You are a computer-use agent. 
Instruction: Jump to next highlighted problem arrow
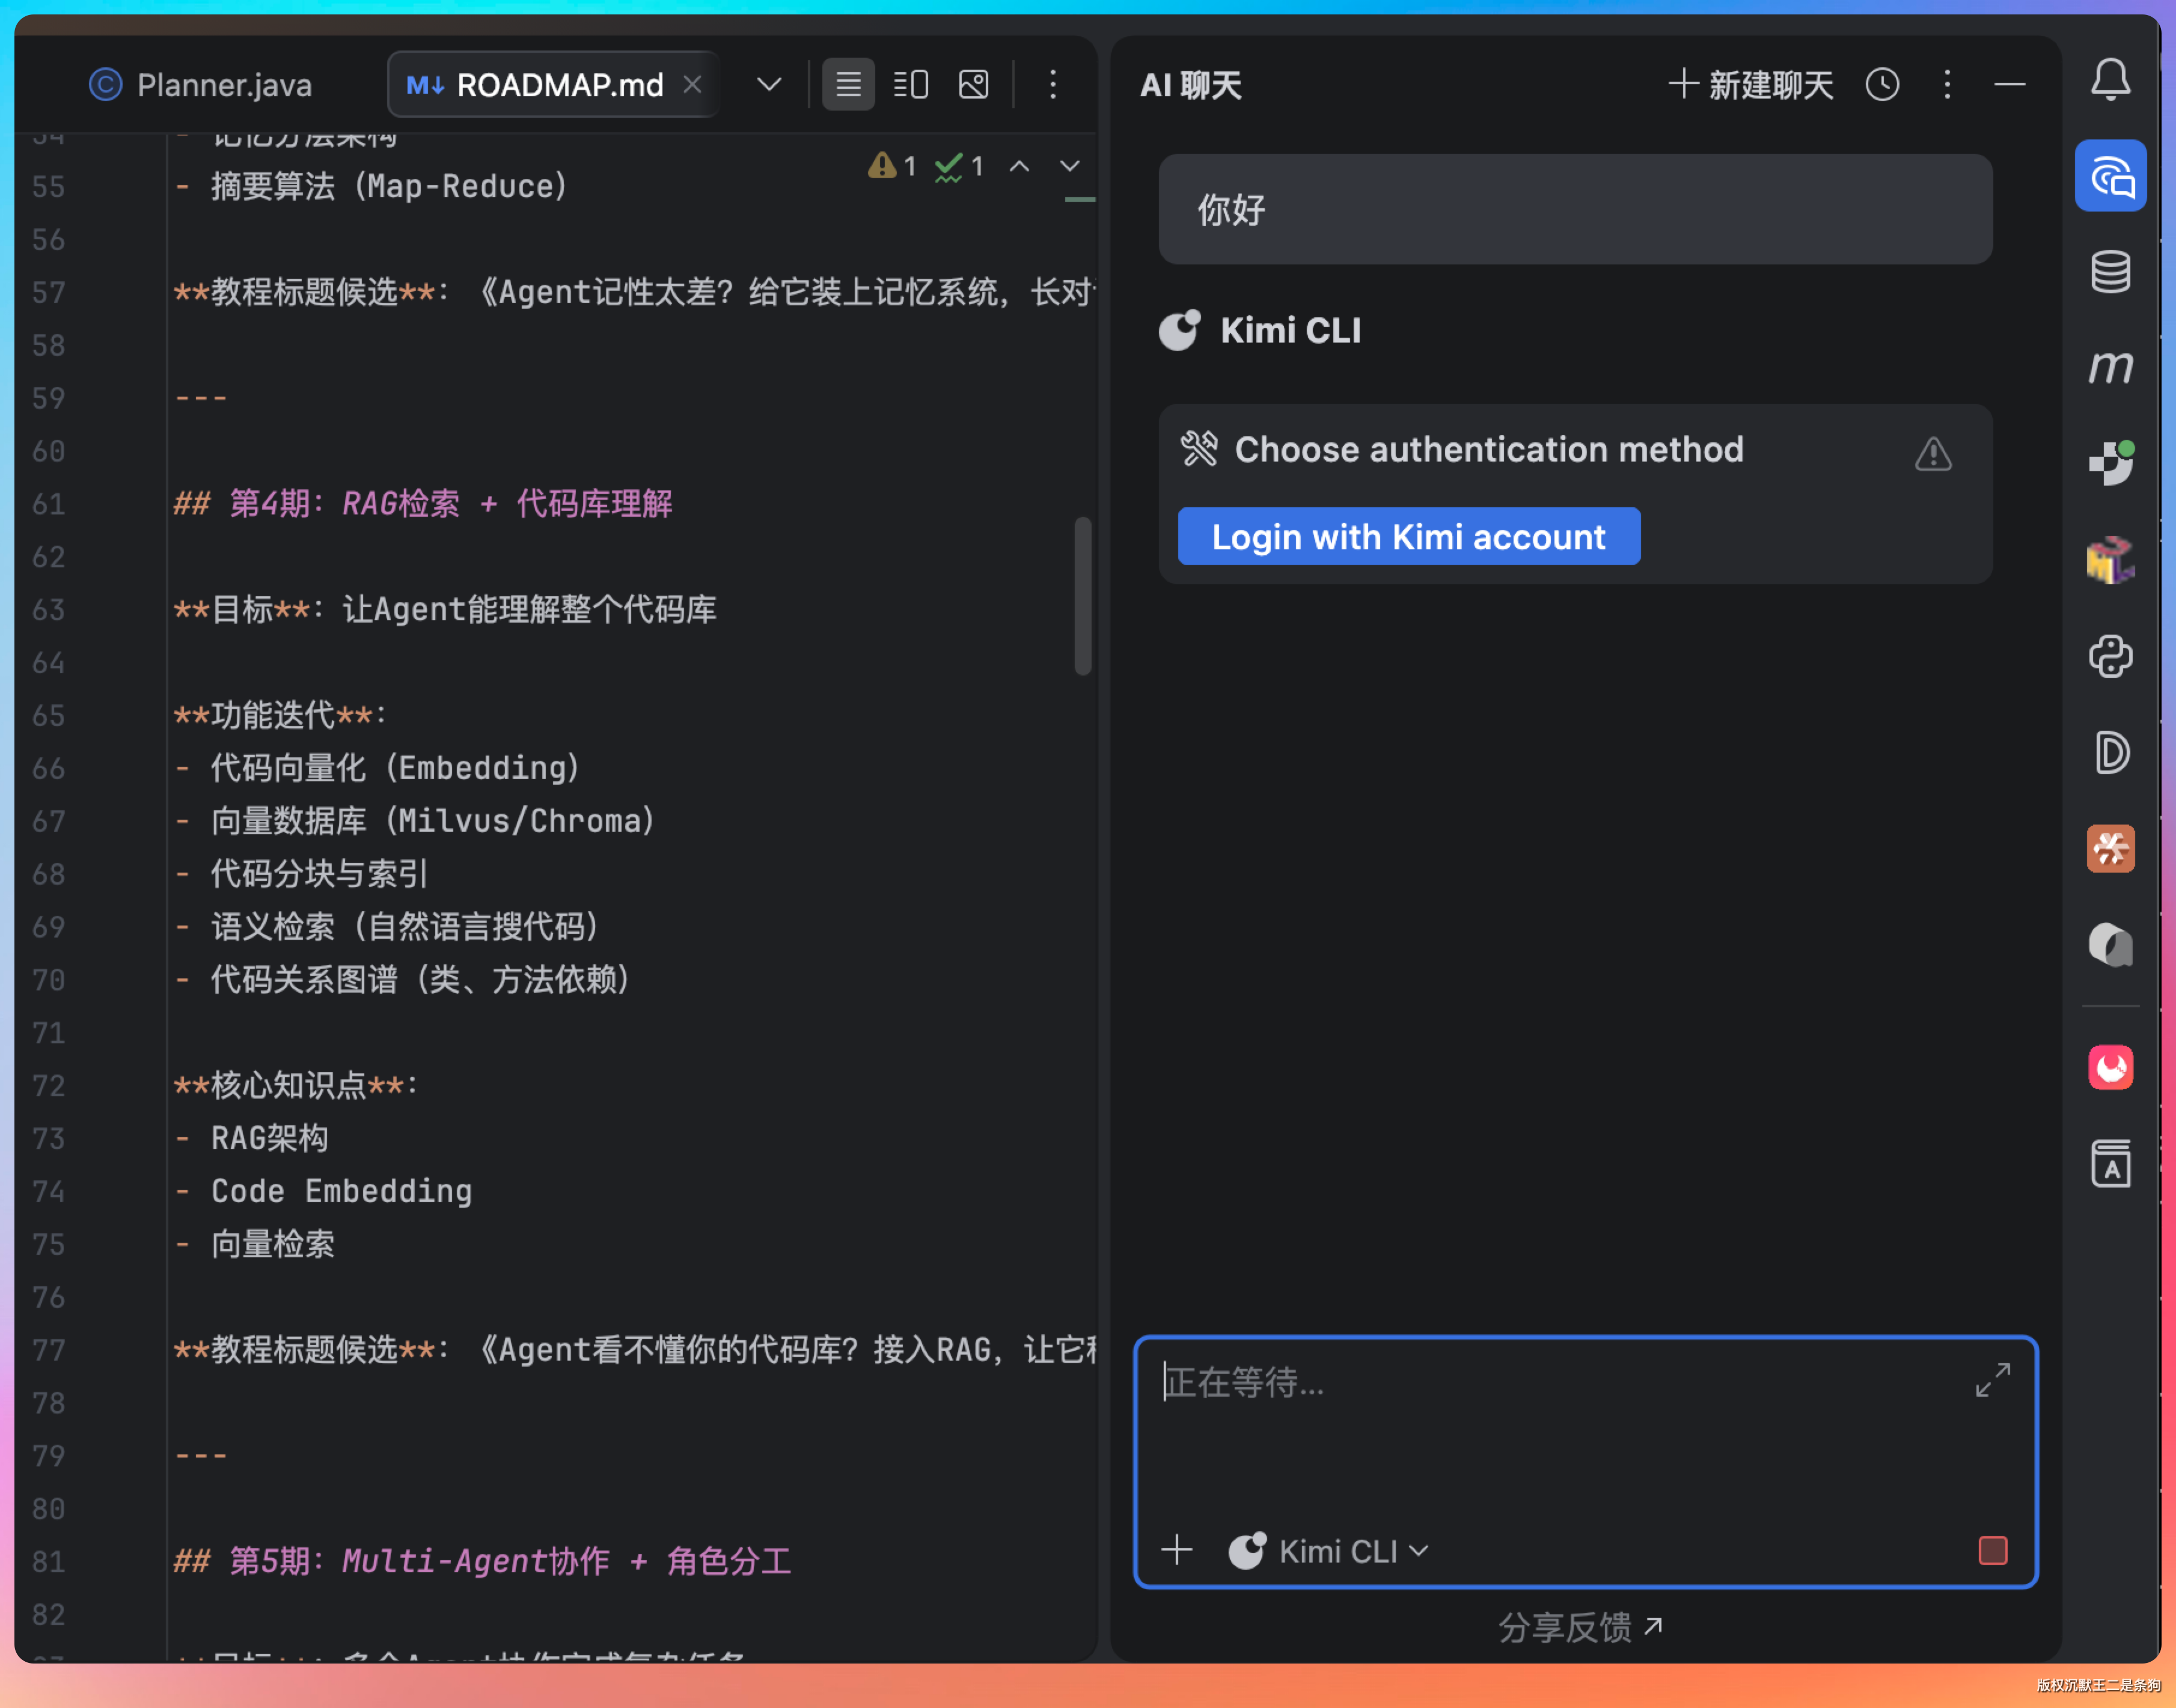pos(1070,166)
